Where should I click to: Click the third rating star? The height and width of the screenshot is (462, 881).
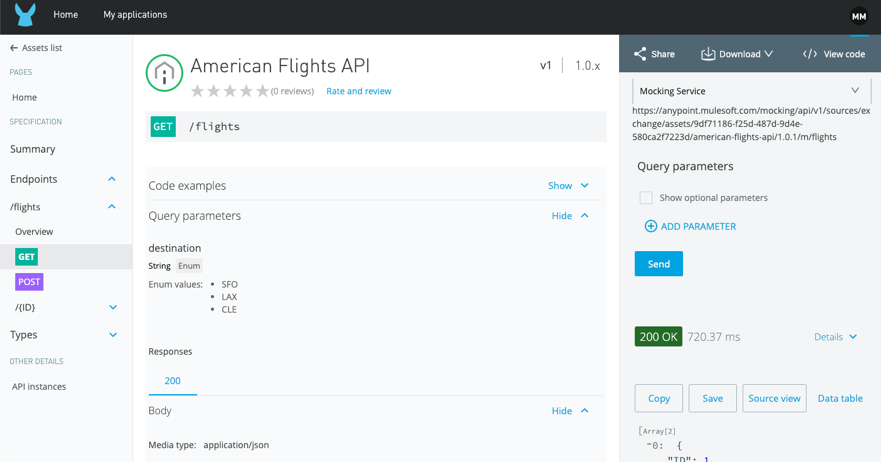230,91
